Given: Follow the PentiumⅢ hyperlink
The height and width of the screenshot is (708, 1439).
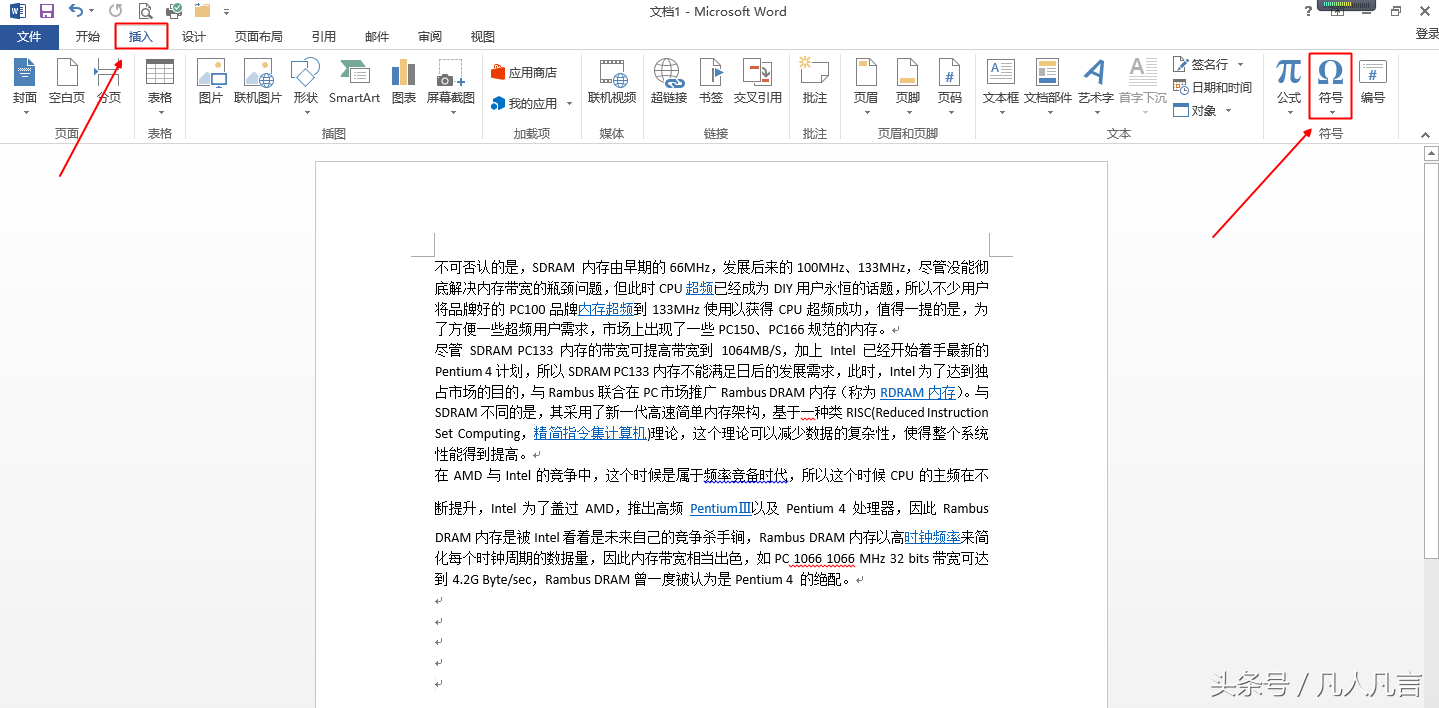Looking at the screenshot, I should 720,508.
